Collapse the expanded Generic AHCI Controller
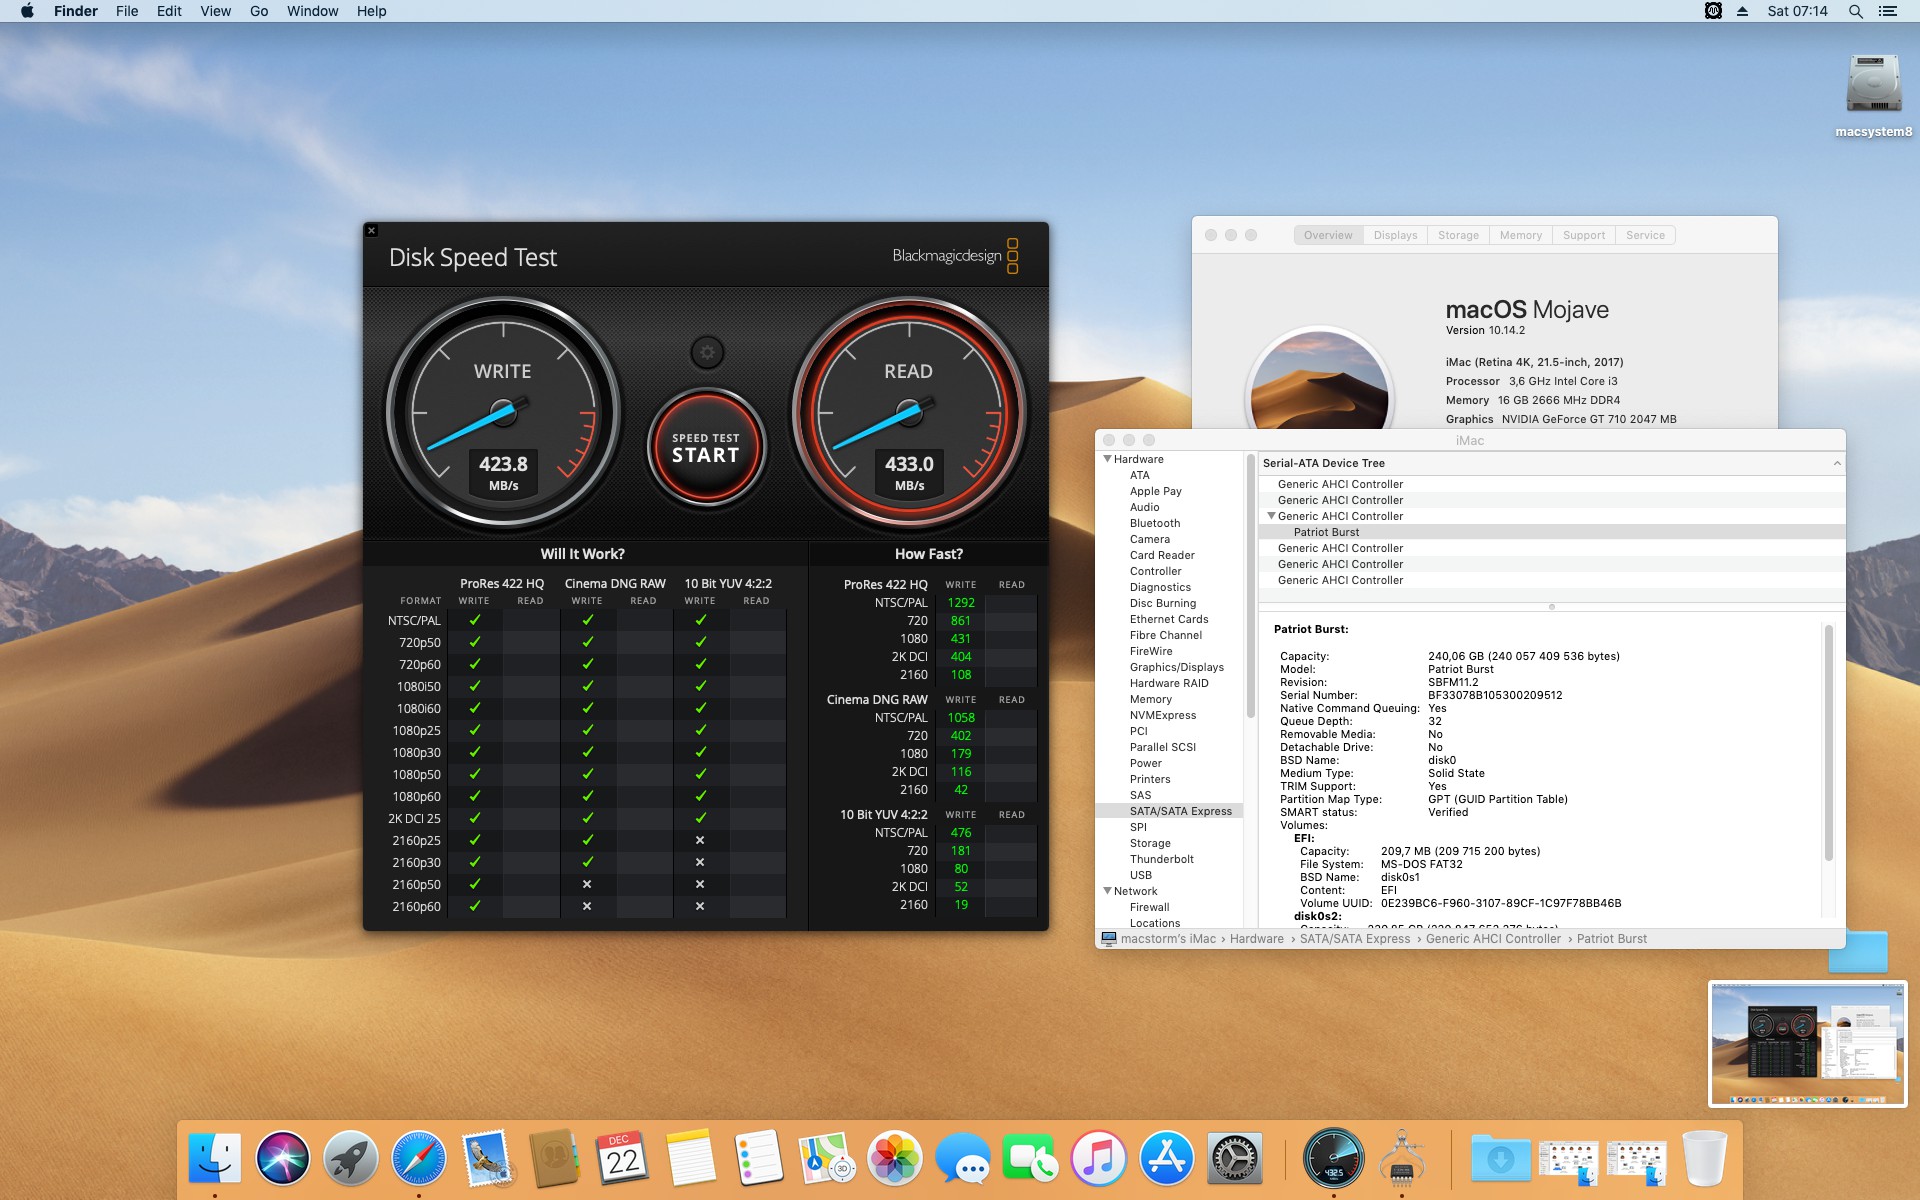This screenshot has width=1920, height=1200. pos(1271,516)
